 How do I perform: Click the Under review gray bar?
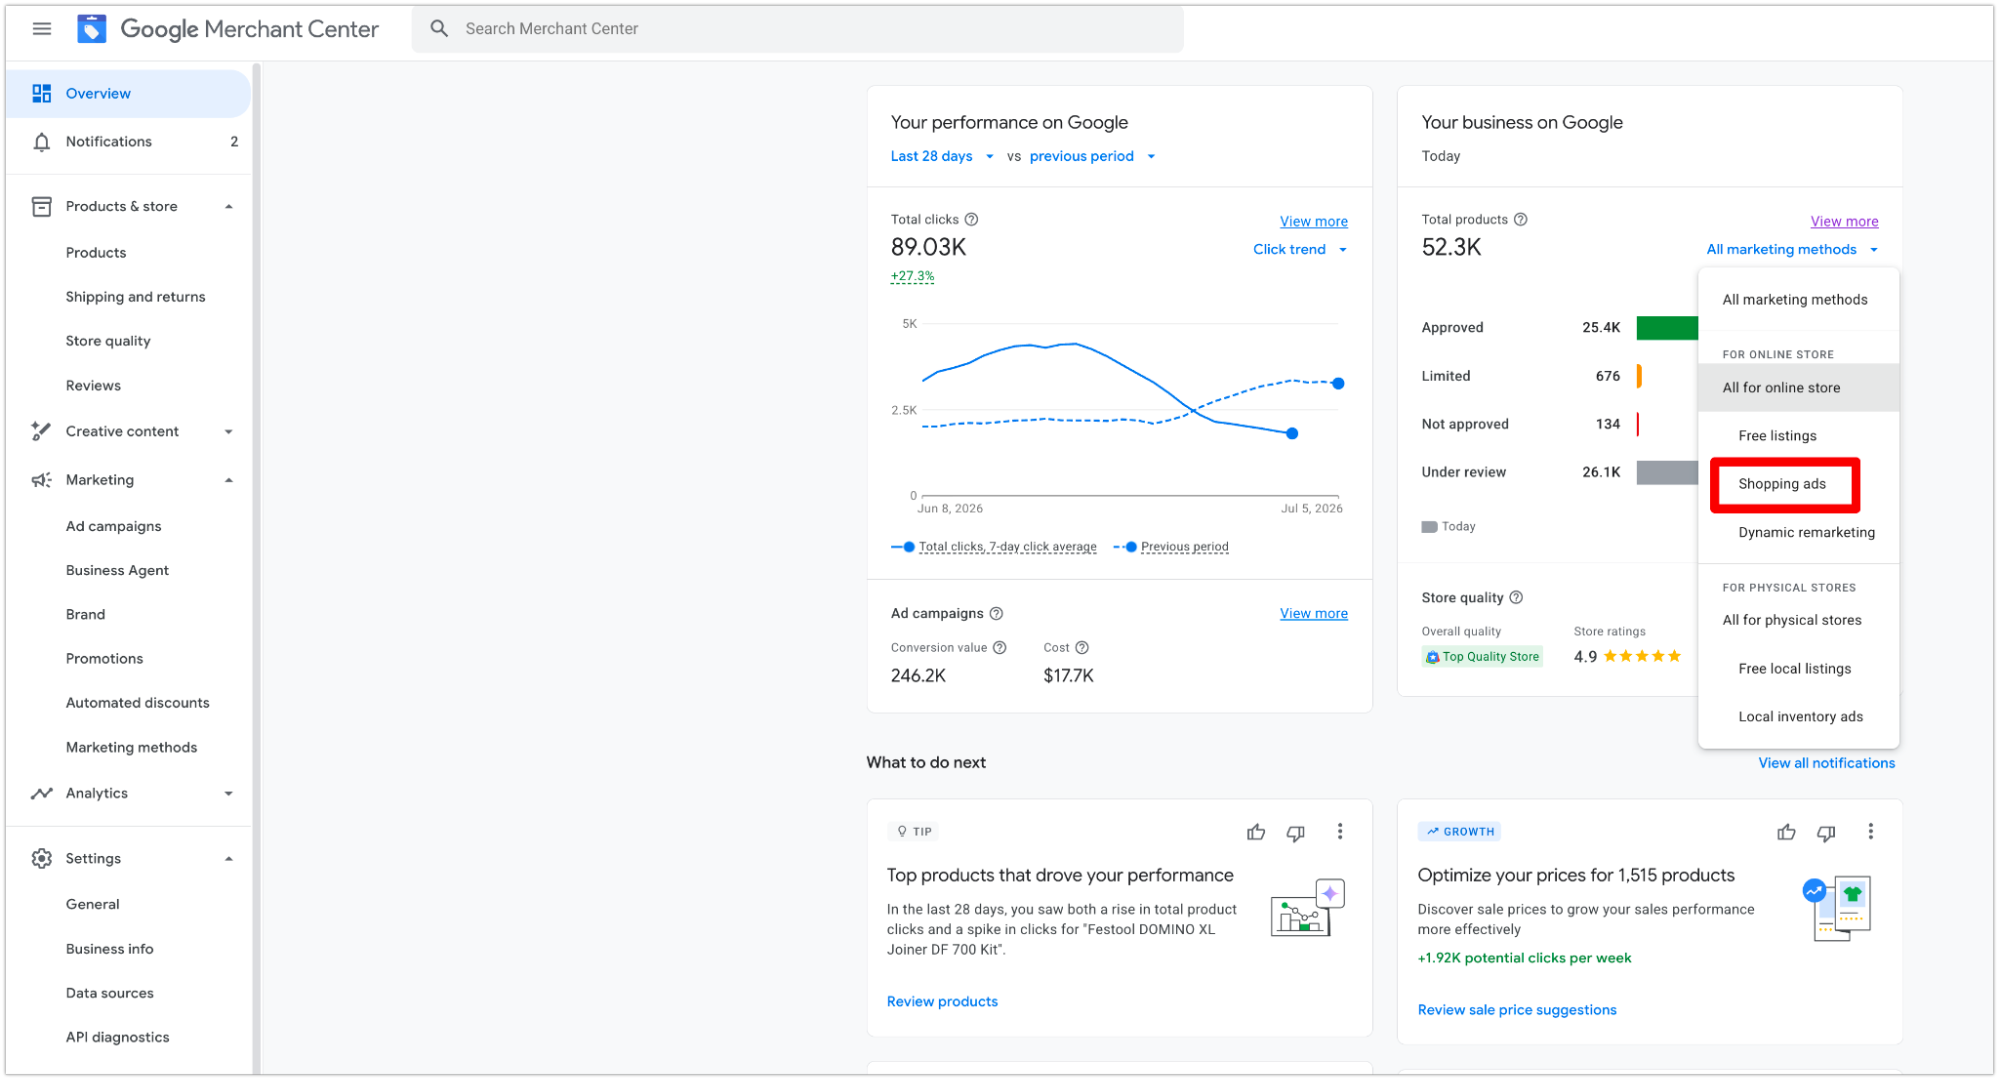coord(1667,473)
